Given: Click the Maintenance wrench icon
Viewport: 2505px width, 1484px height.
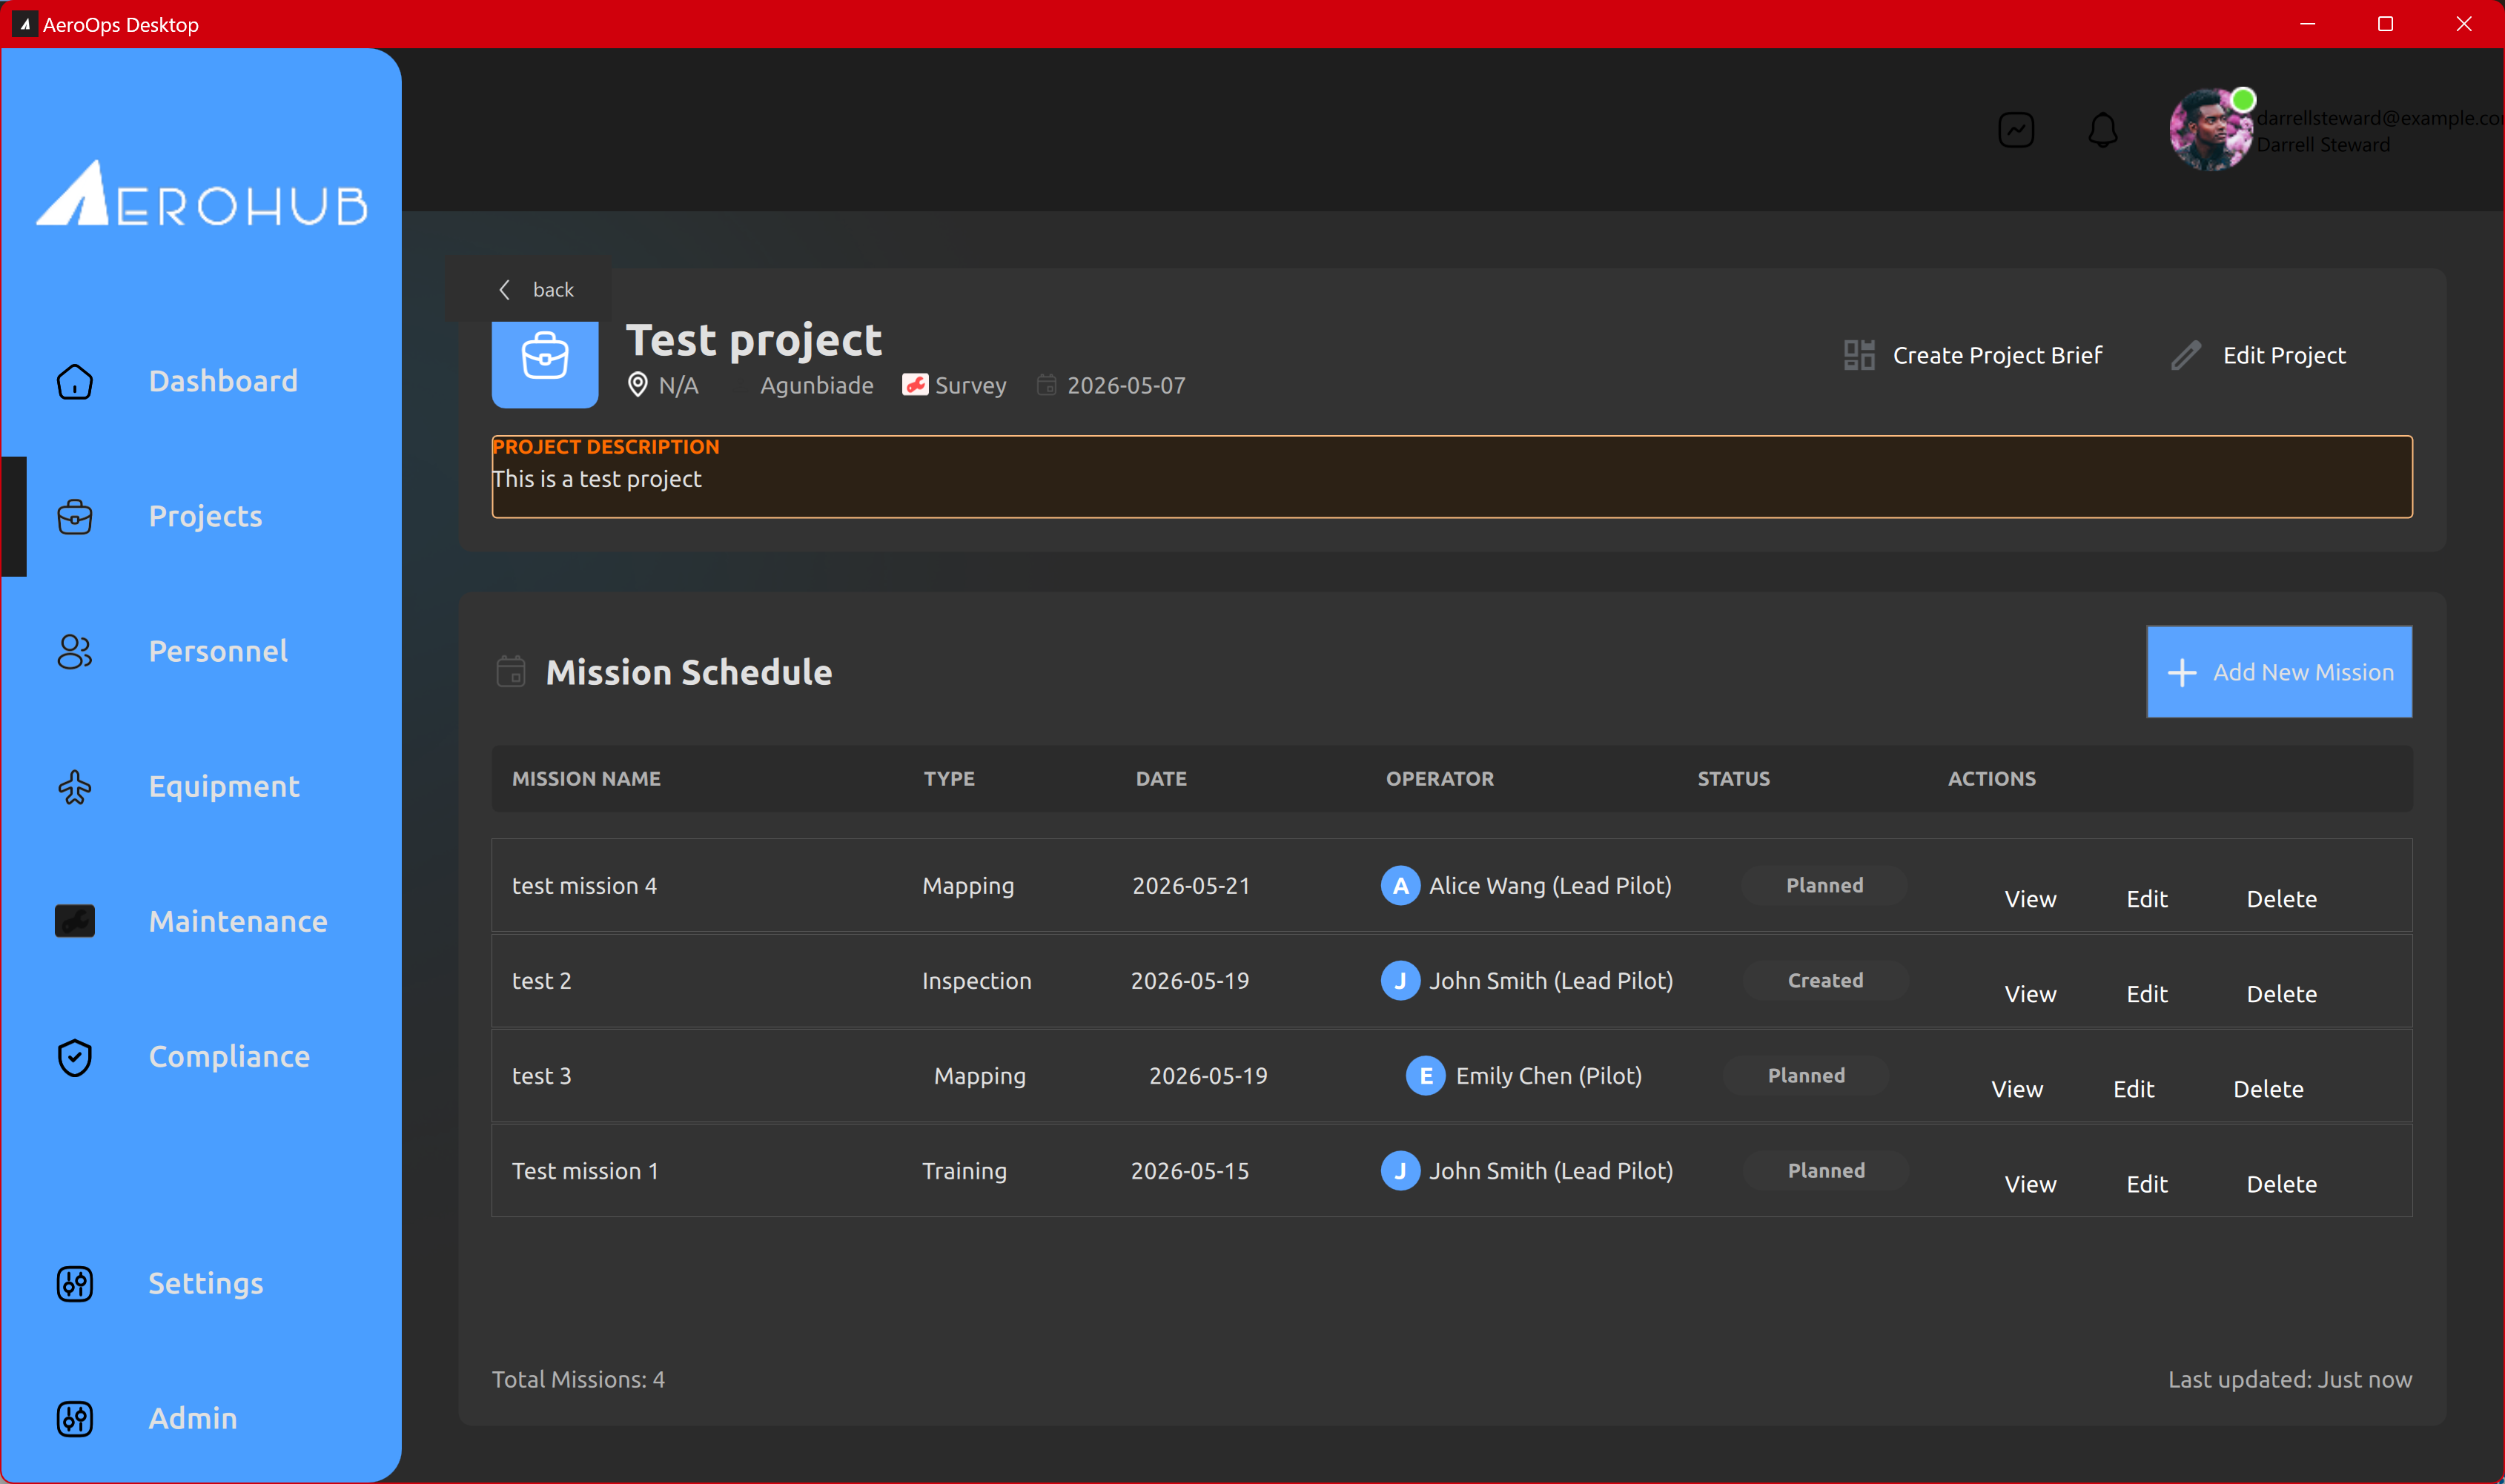Looking at the screenshot, I should (x=75, y=921).
